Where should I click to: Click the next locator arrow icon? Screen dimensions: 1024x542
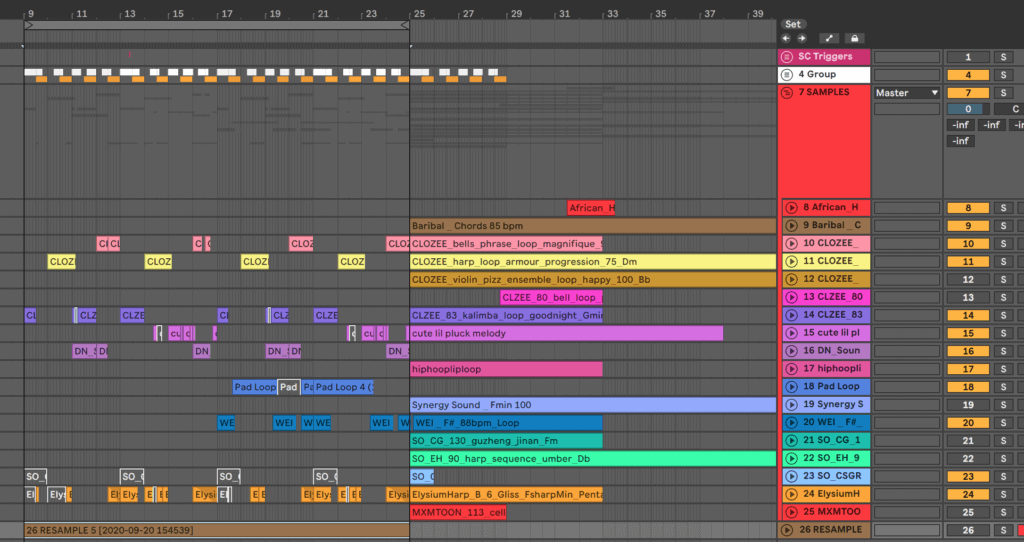pos(800,38)
